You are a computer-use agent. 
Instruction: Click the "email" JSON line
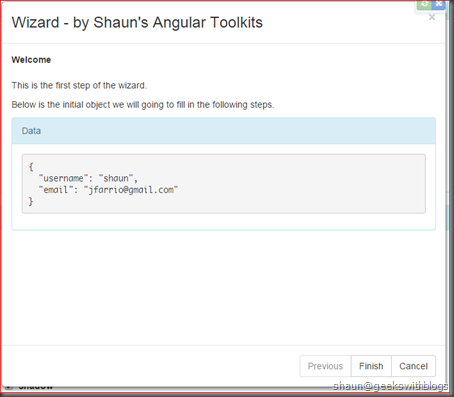[108, 190]
